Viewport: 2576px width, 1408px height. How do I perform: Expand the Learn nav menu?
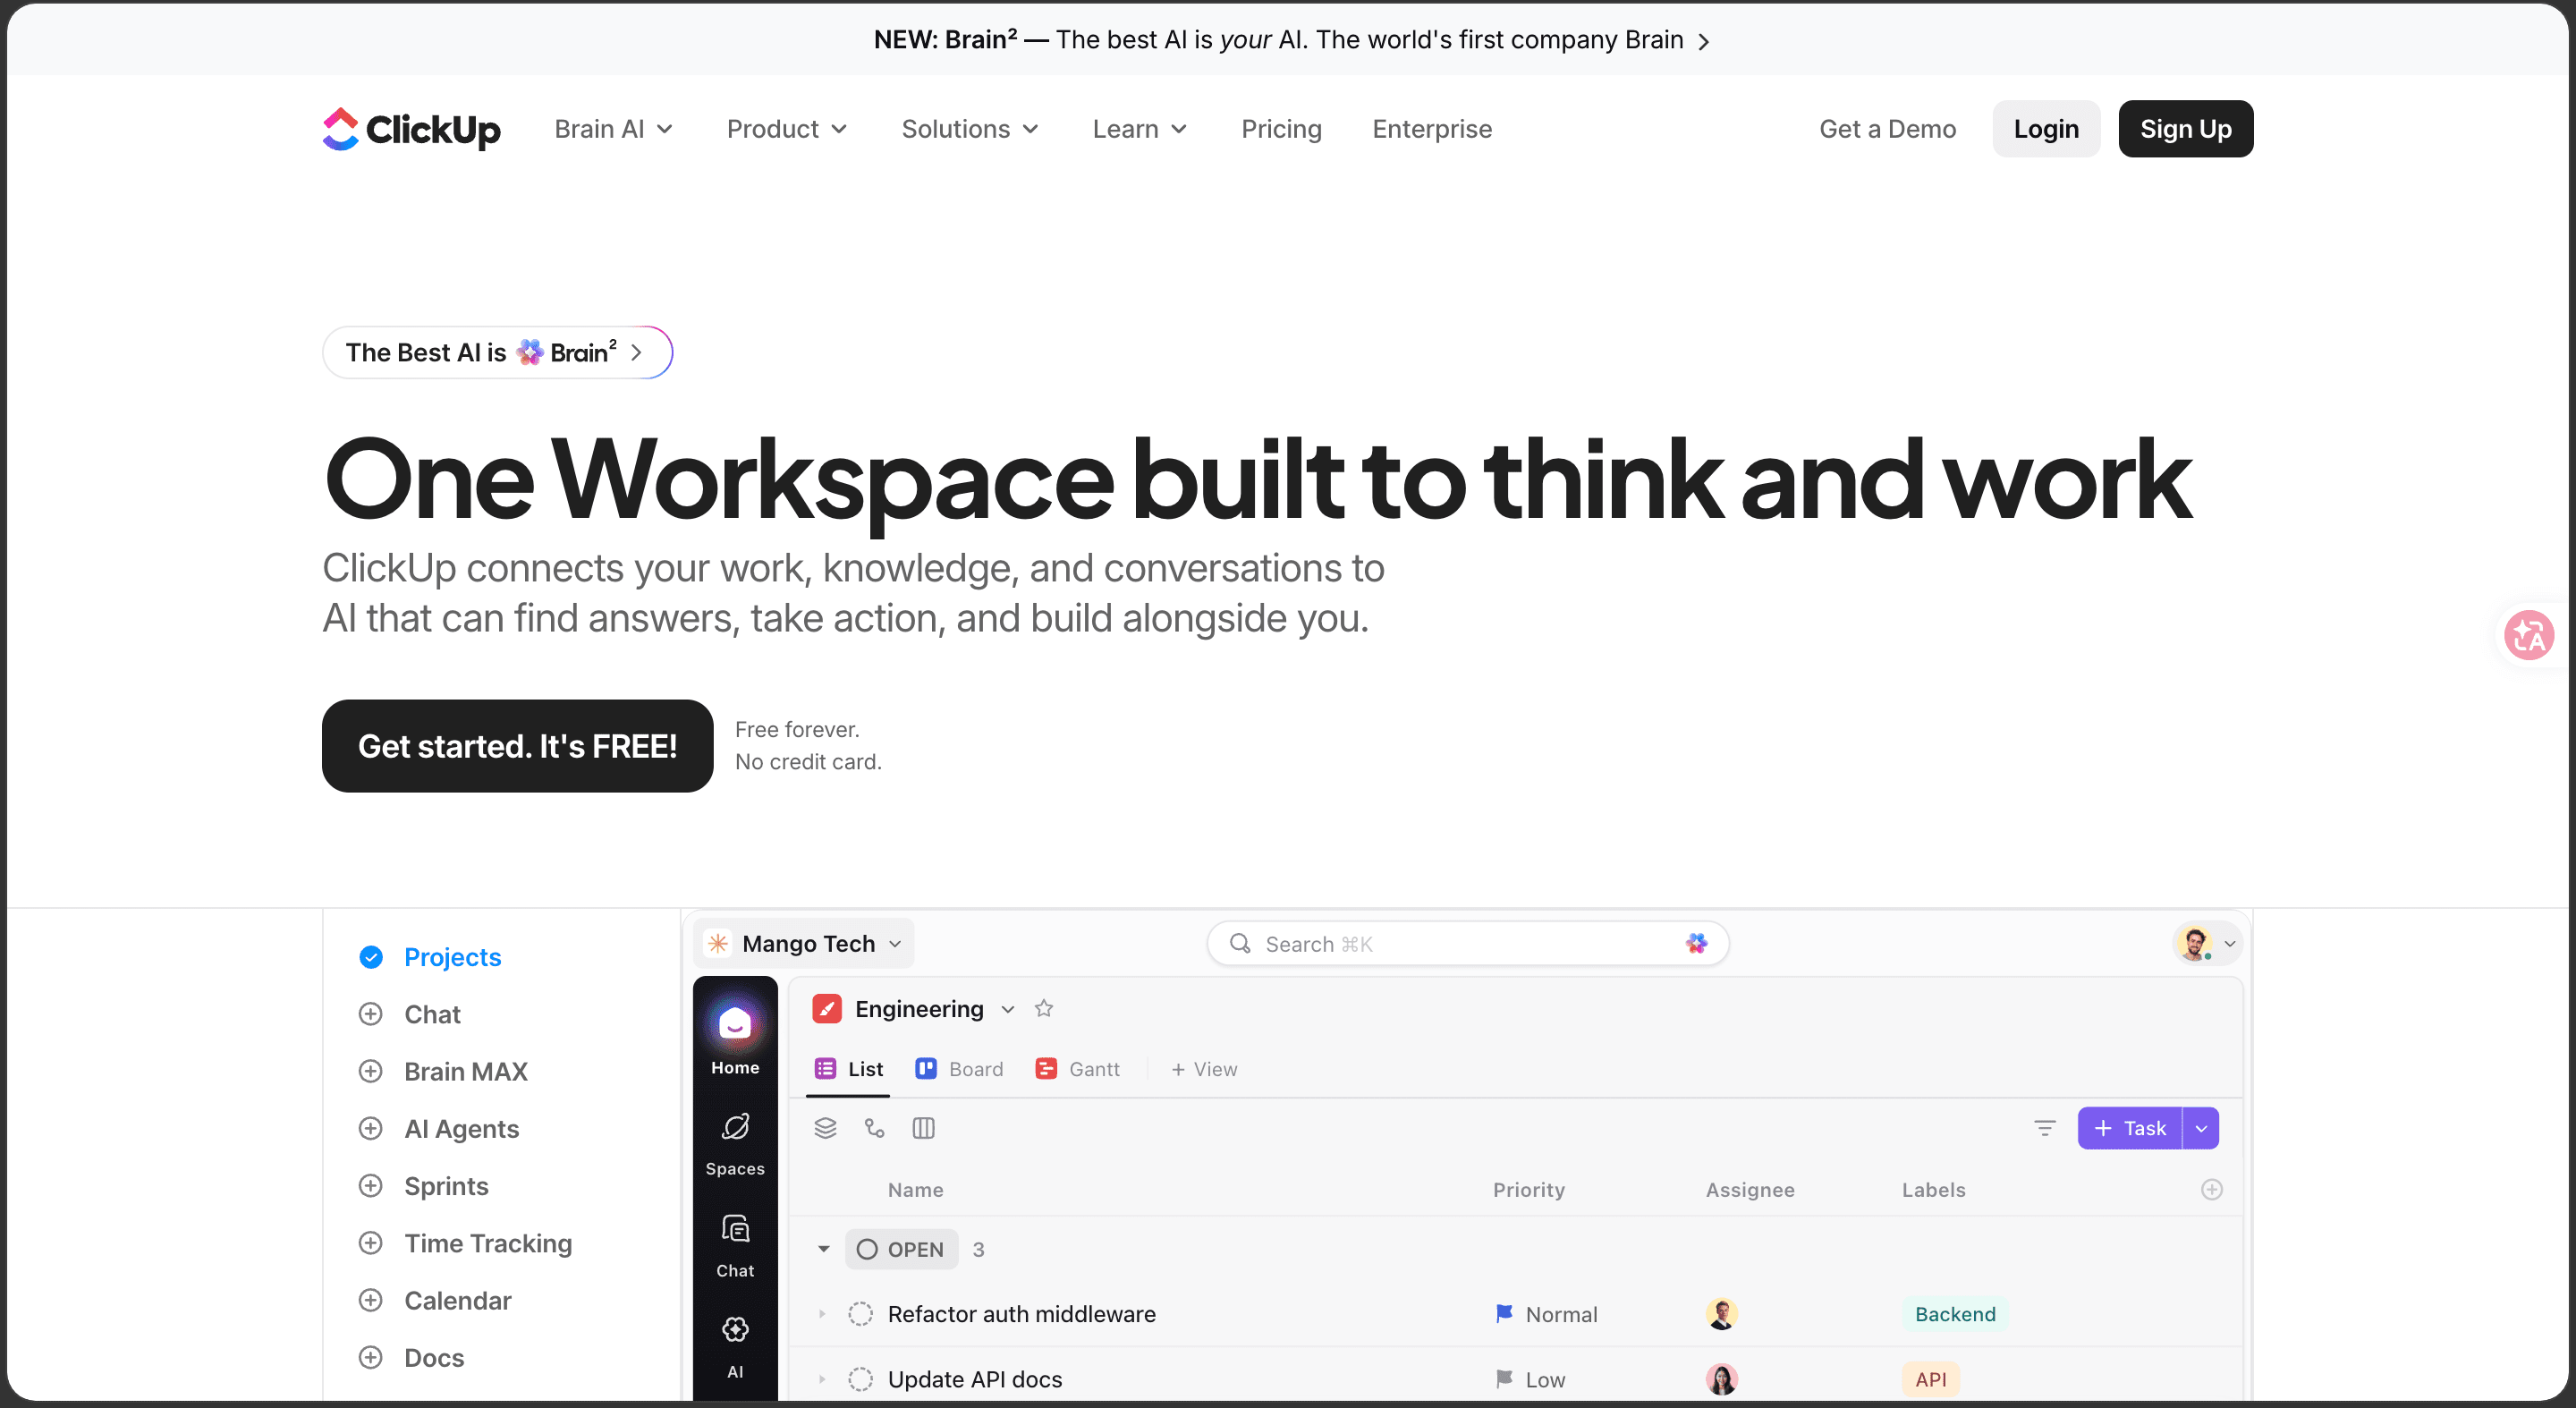coord(1140,129)
